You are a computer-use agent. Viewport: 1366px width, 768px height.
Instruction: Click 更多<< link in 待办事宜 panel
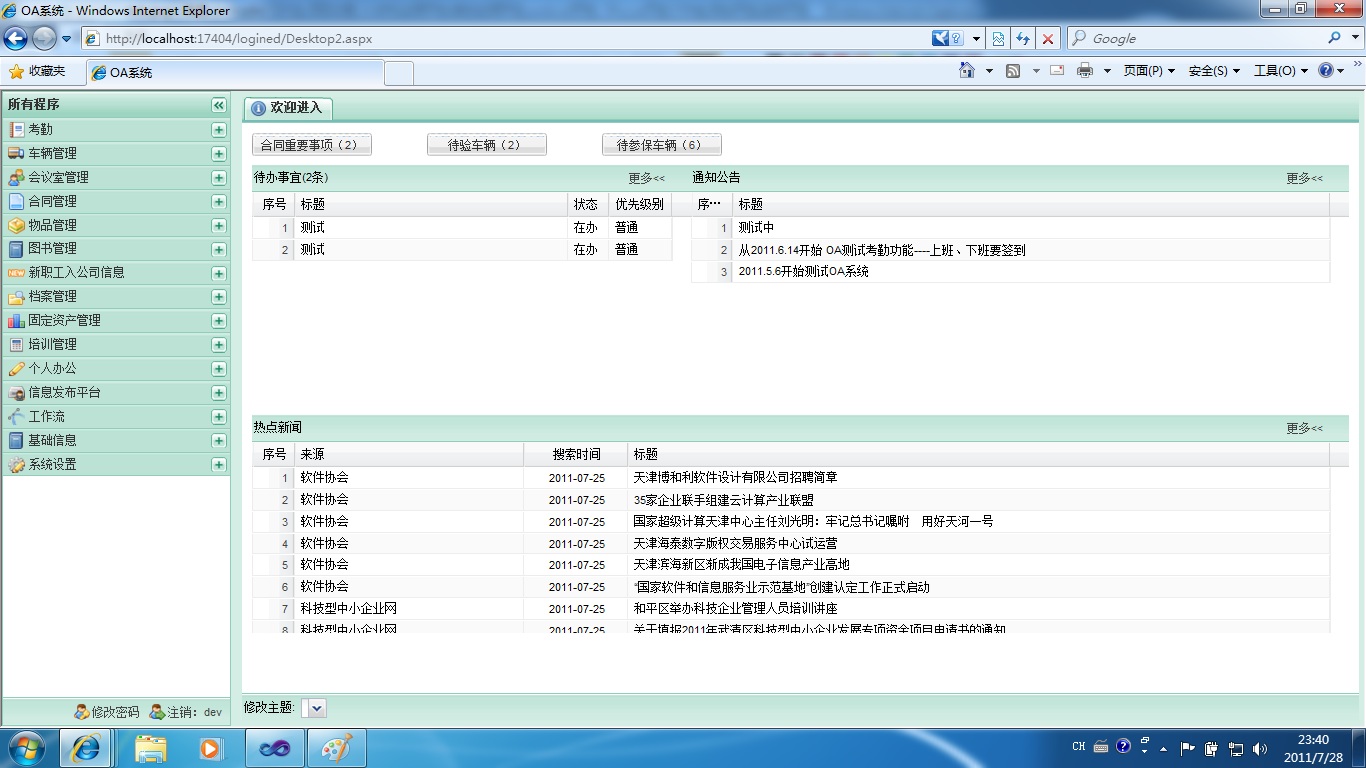646,178
